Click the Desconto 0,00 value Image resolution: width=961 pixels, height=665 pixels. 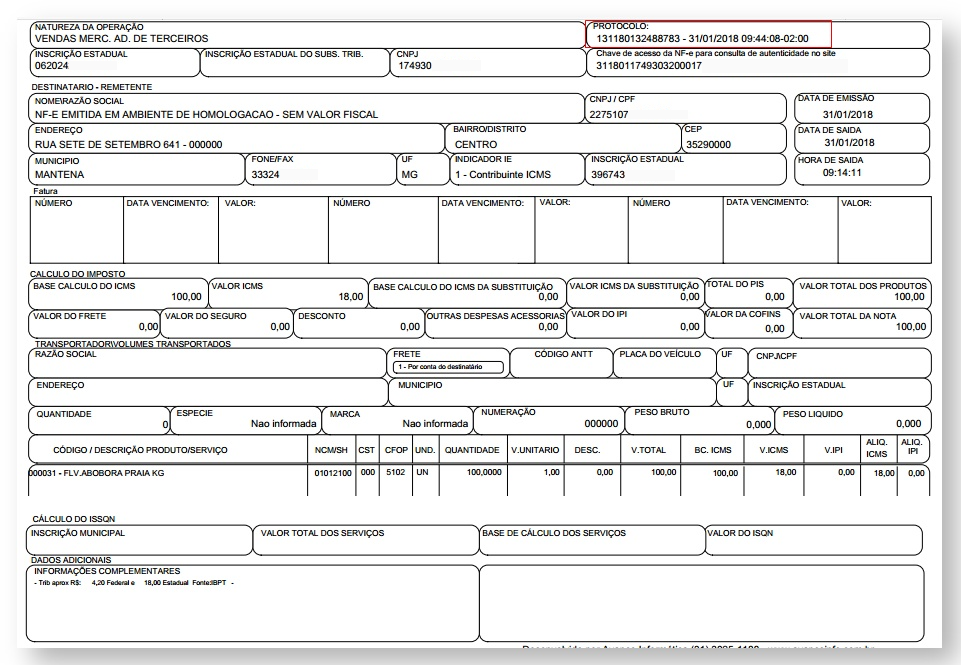click(410, 327)
